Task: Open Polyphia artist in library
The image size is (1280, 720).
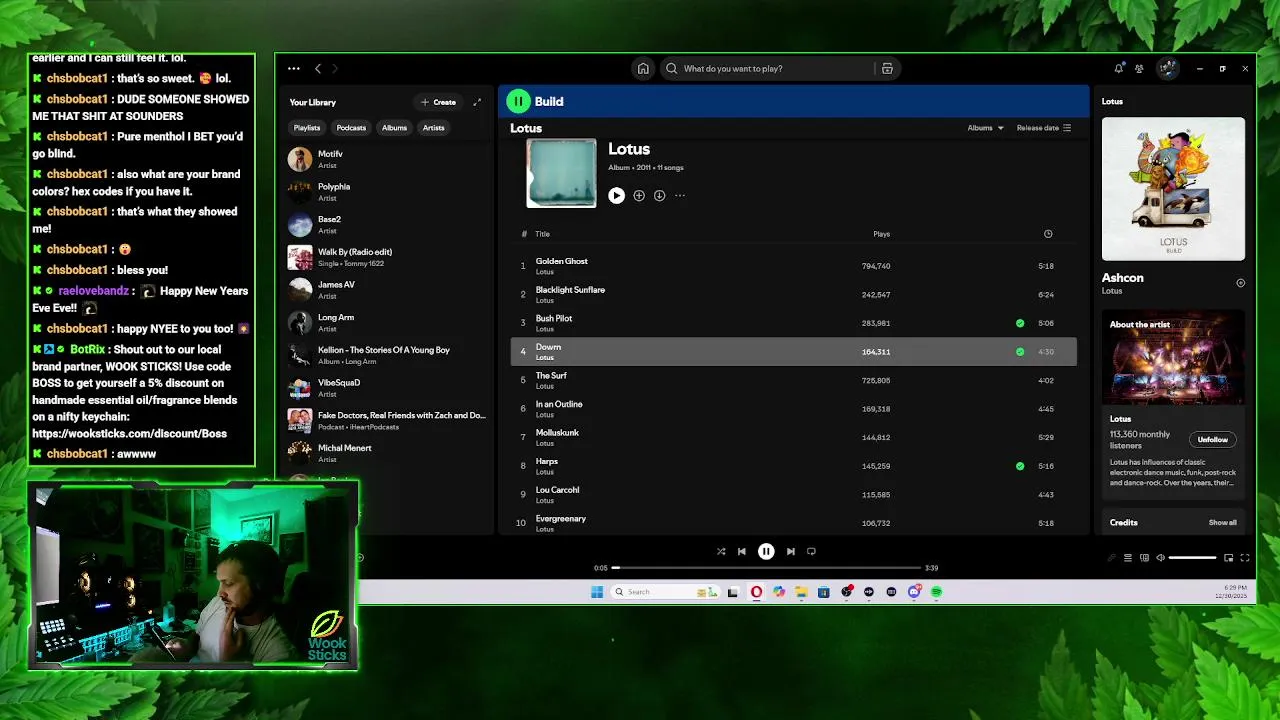Action: tap(386, 192)
